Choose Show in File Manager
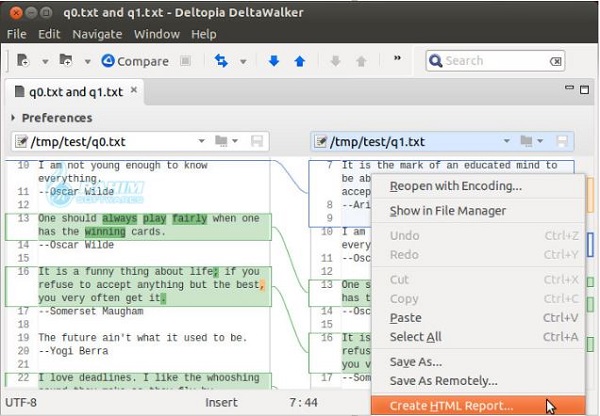Image resolution: width=600 pixels, height=416 pixels. [x=478, y=211]
